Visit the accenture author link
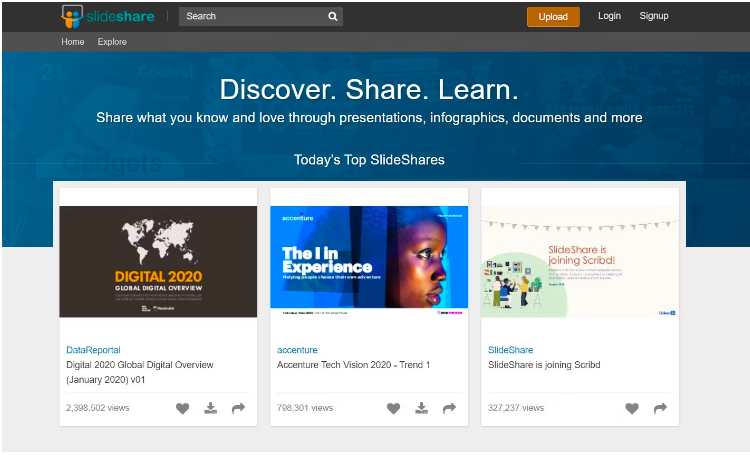This screenshot has width=750, height=455. click(x=297, y=350)
